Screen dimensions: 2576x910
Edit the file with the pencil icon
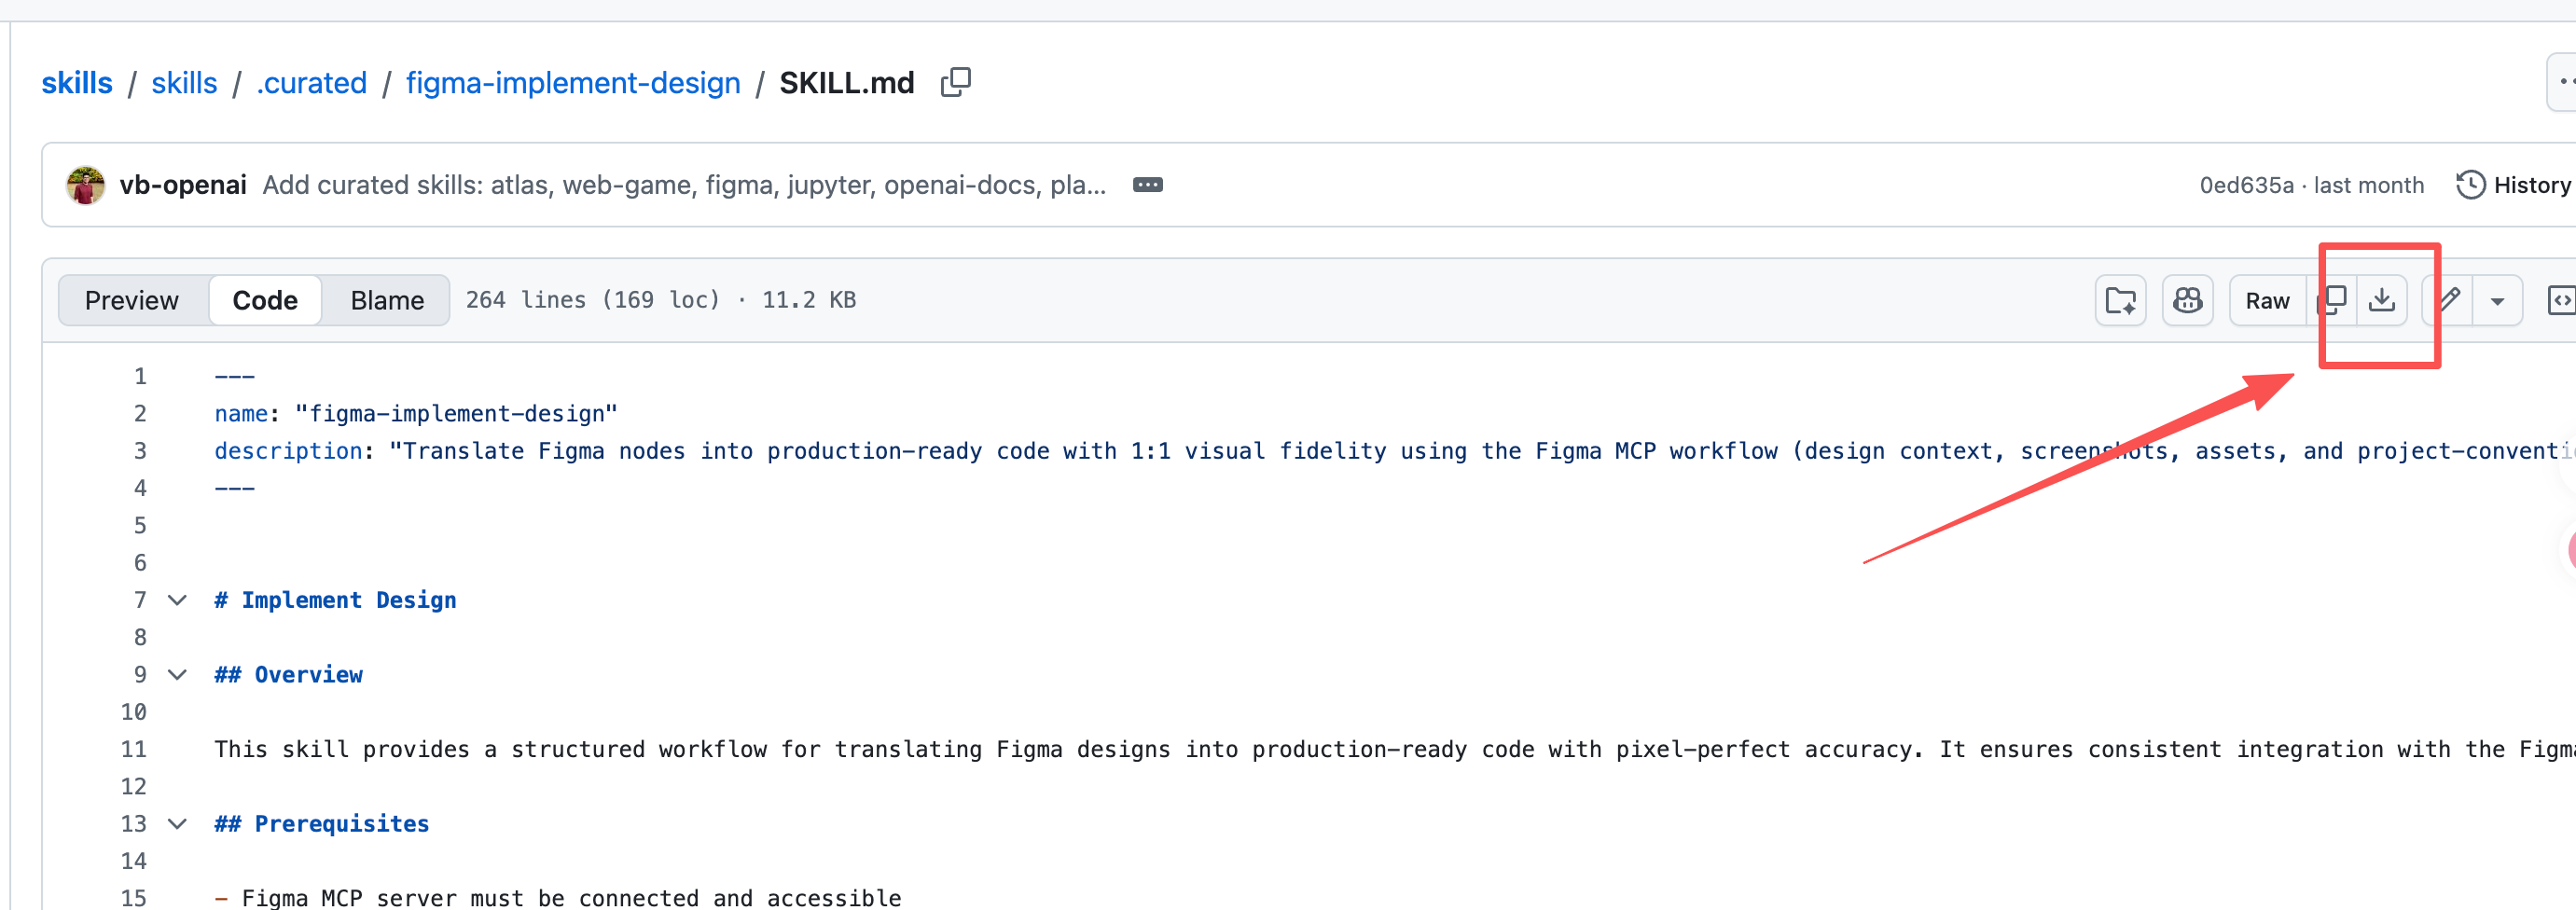pos(2449,300)
